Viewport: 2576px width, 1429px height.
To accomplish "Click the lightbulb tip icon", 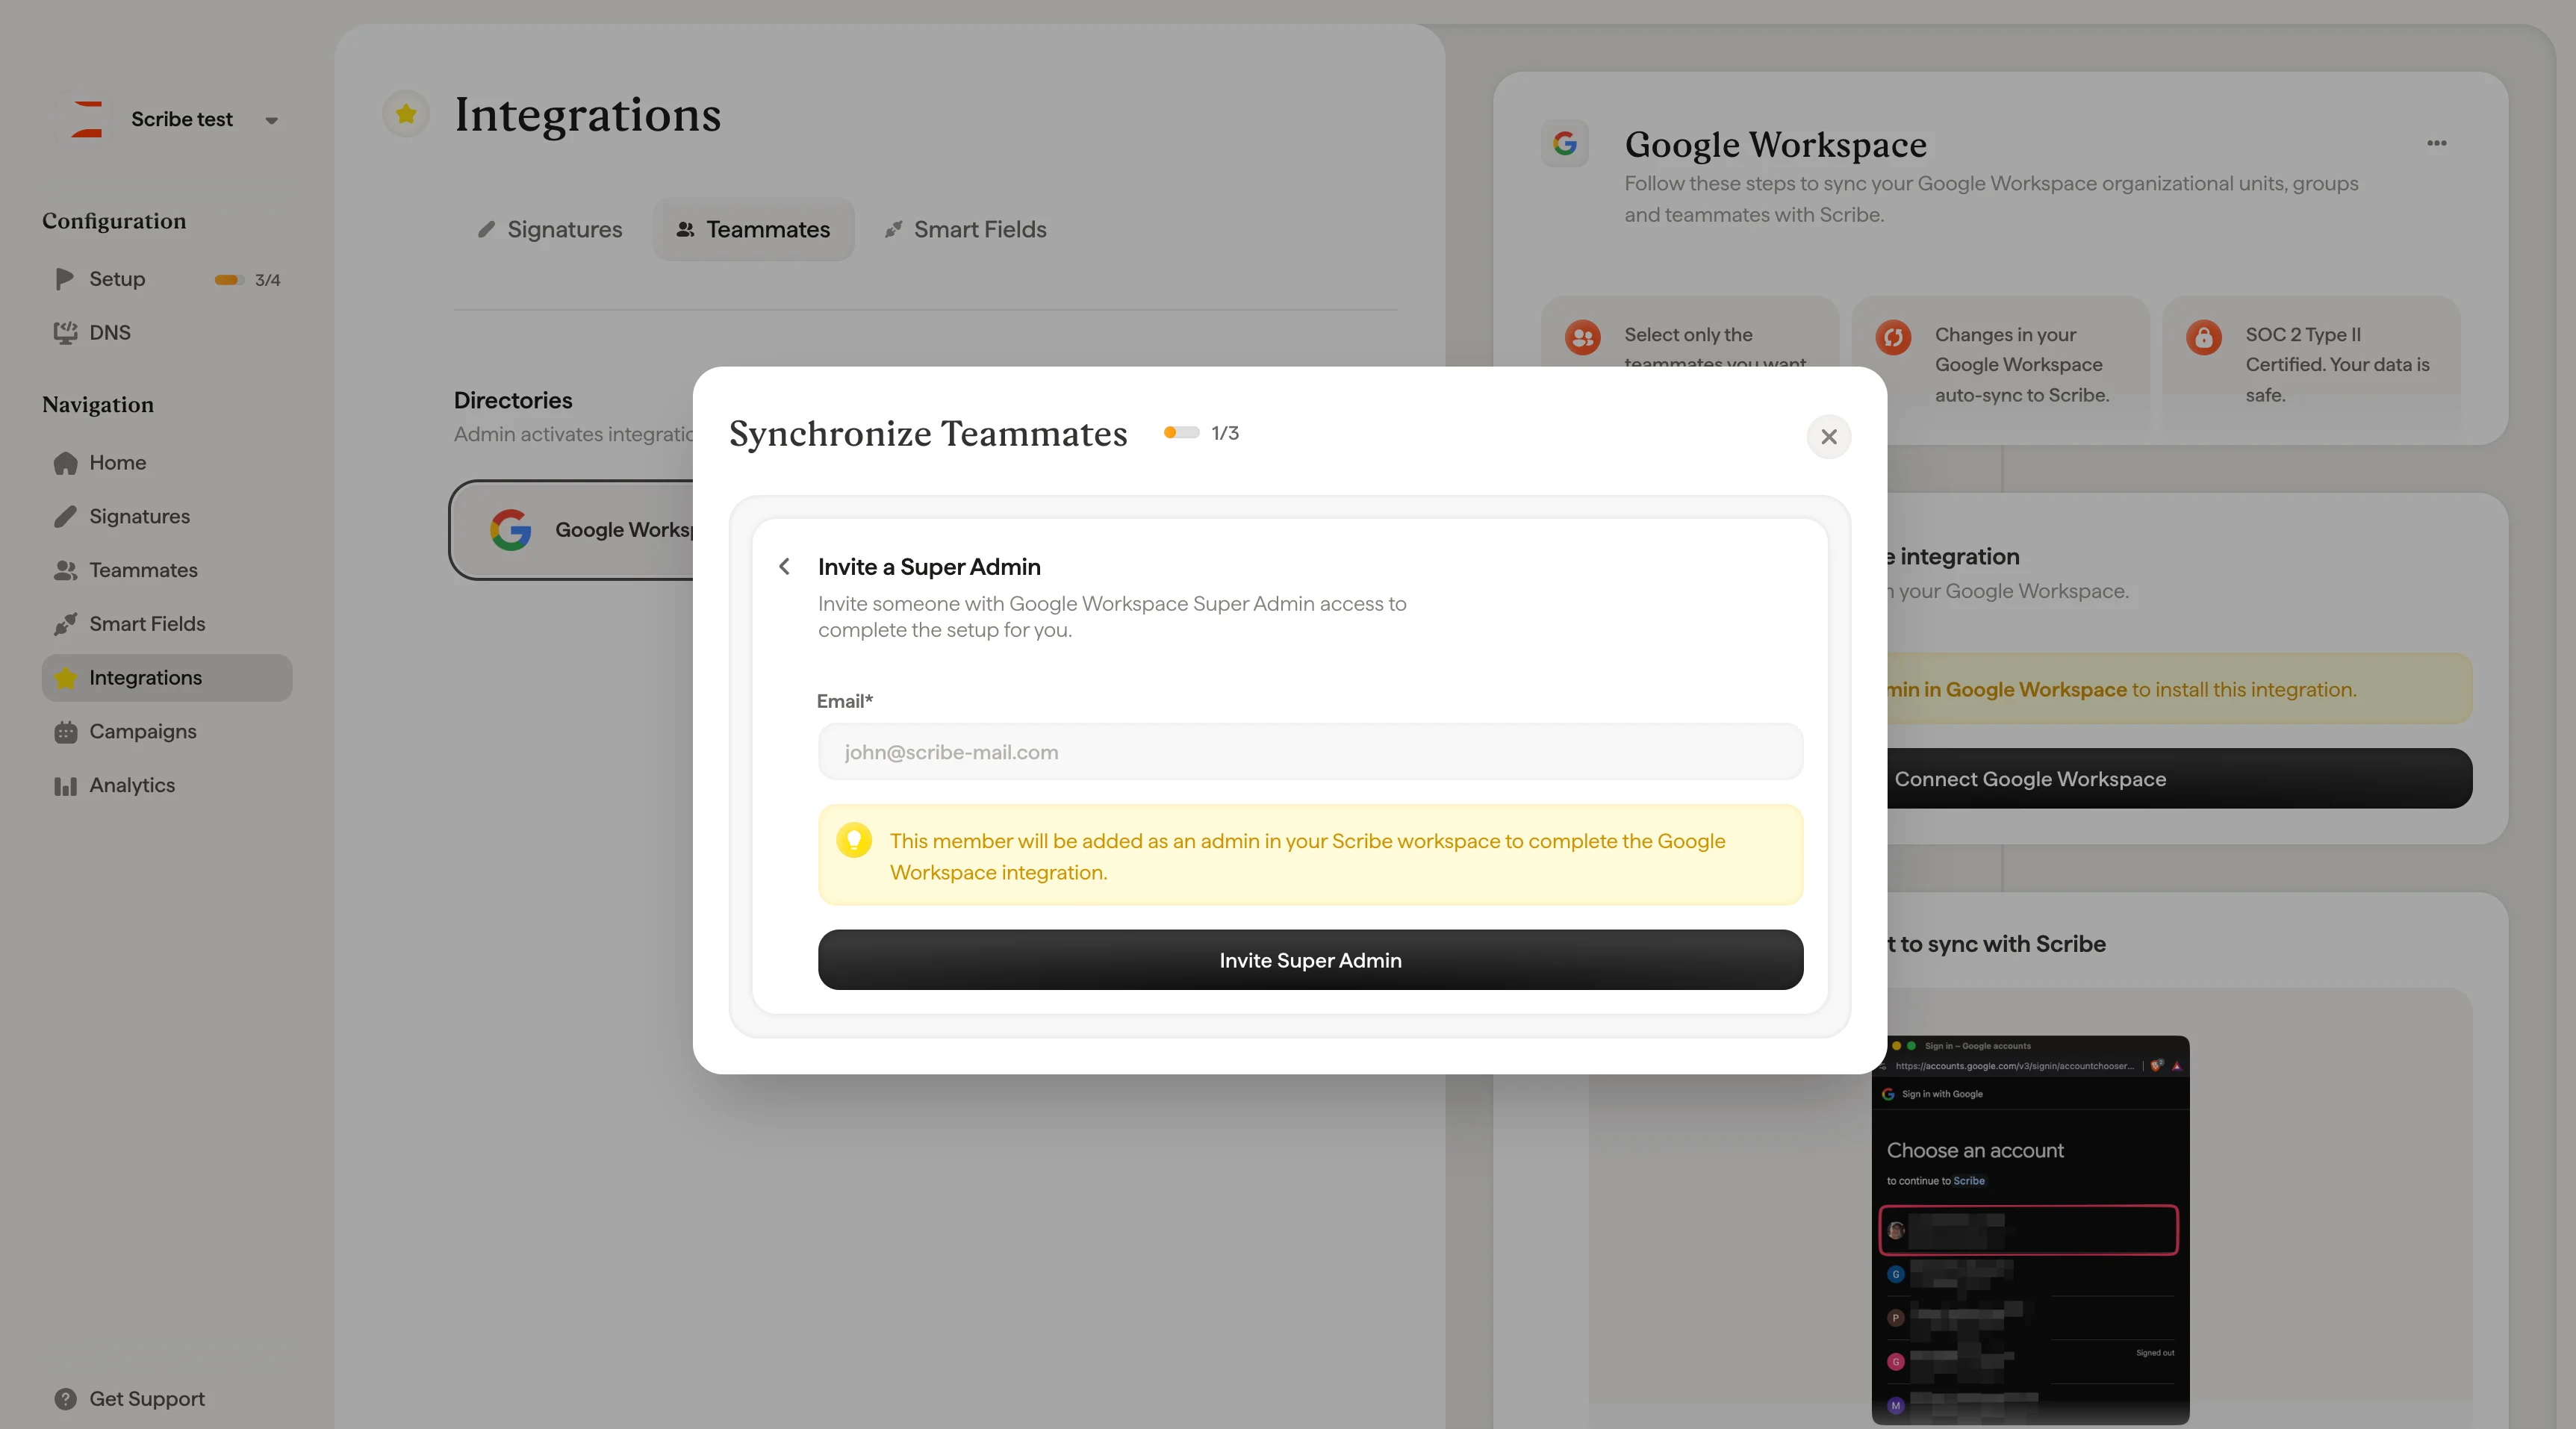I will coord(854,840).
